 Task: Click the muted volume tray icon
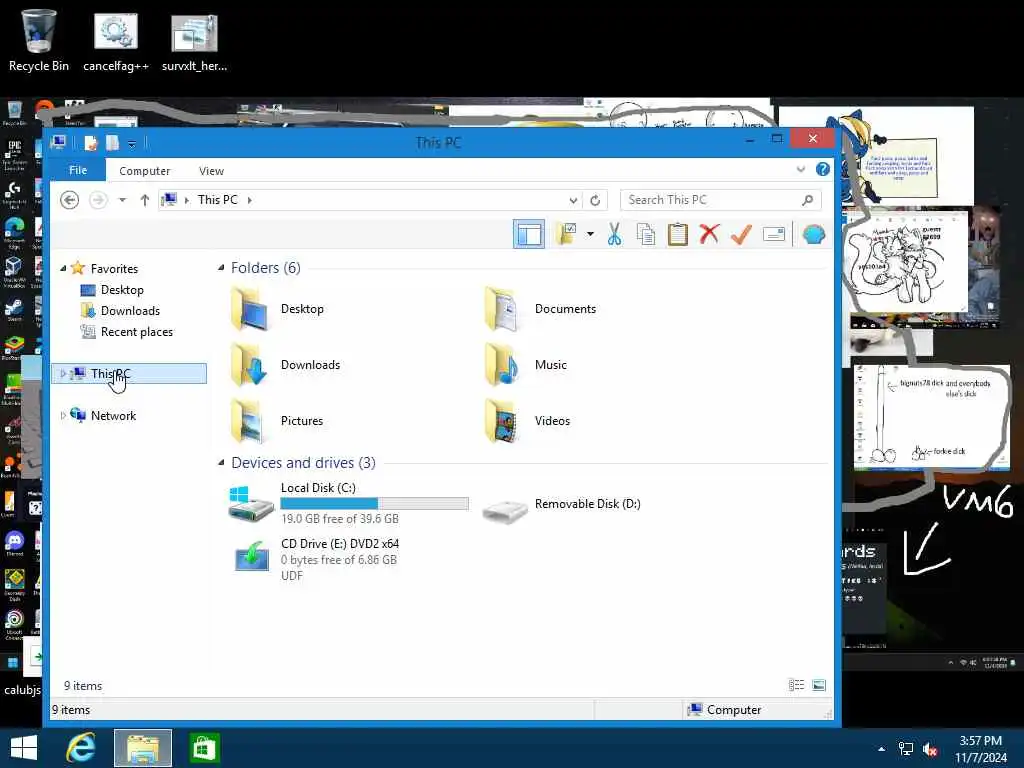coord(931,749)
